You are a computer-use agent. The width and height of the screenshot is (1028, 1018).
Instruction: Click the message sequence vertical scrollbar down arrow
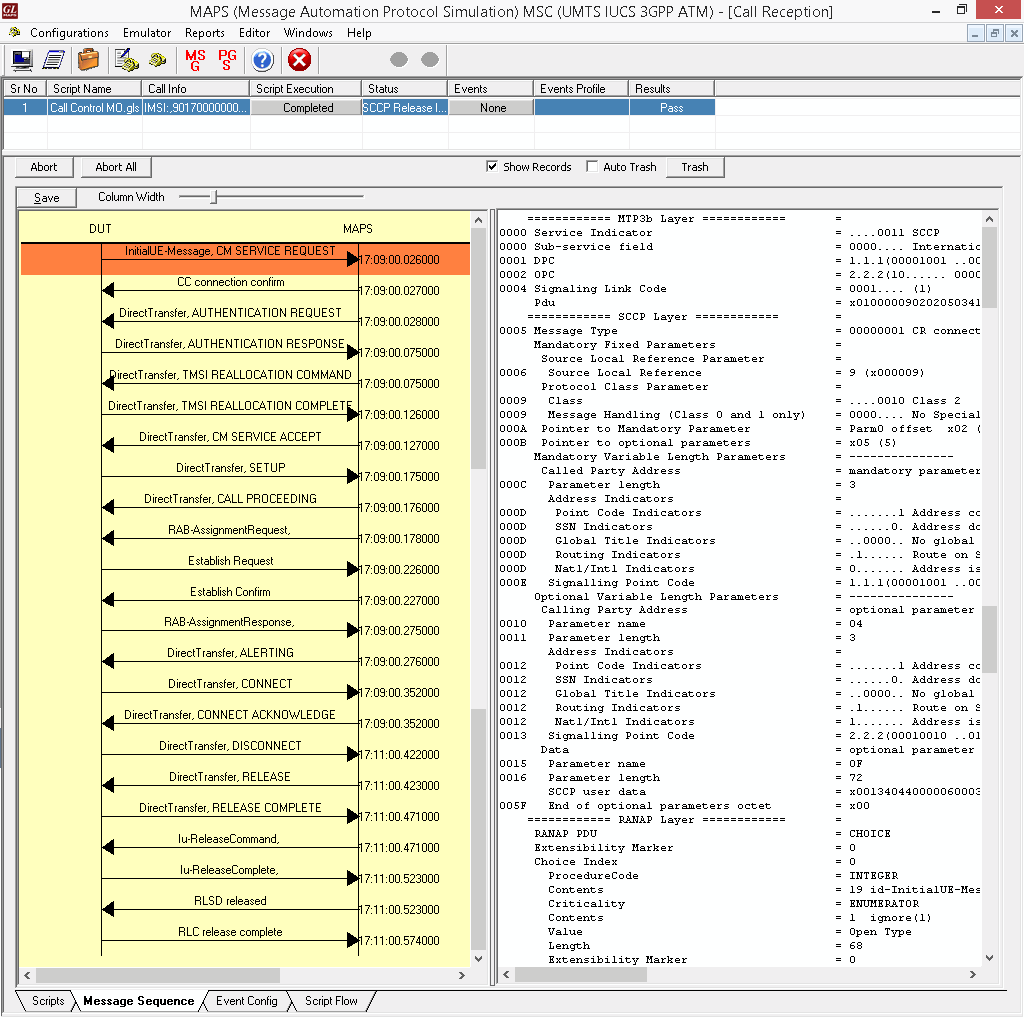[x=479, y=959]
